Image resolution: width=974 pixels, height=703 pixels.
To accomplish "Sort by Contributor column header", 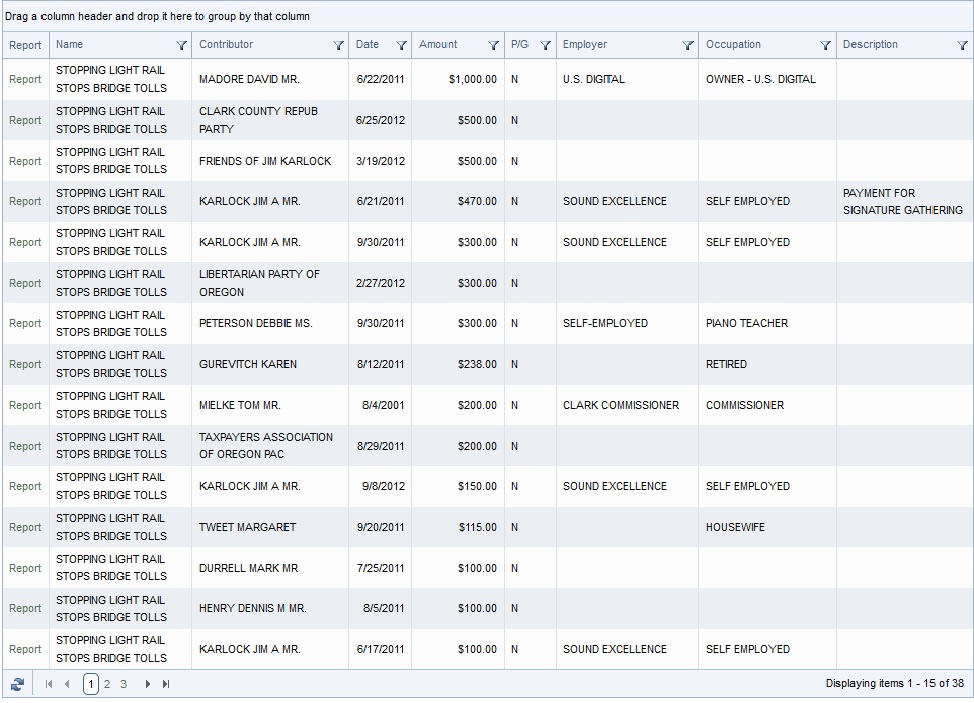I will [x=226, y=45].
